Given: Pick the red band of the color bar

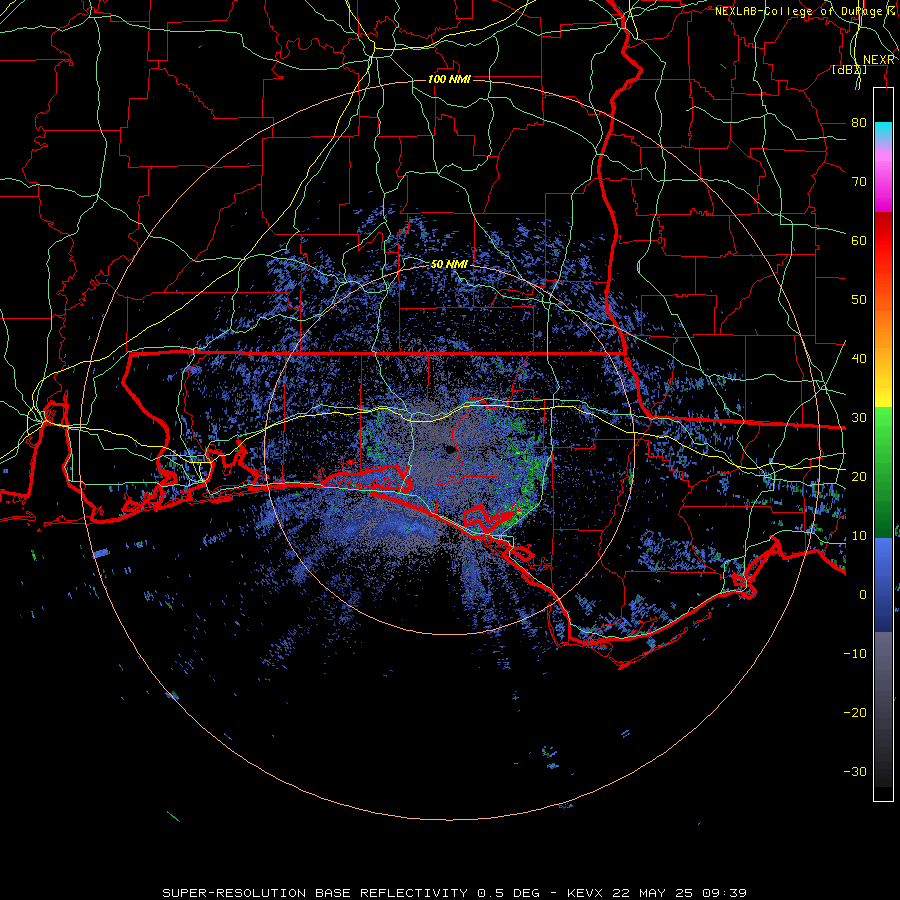Looking at the screenshot, I should tap(883, 241).
